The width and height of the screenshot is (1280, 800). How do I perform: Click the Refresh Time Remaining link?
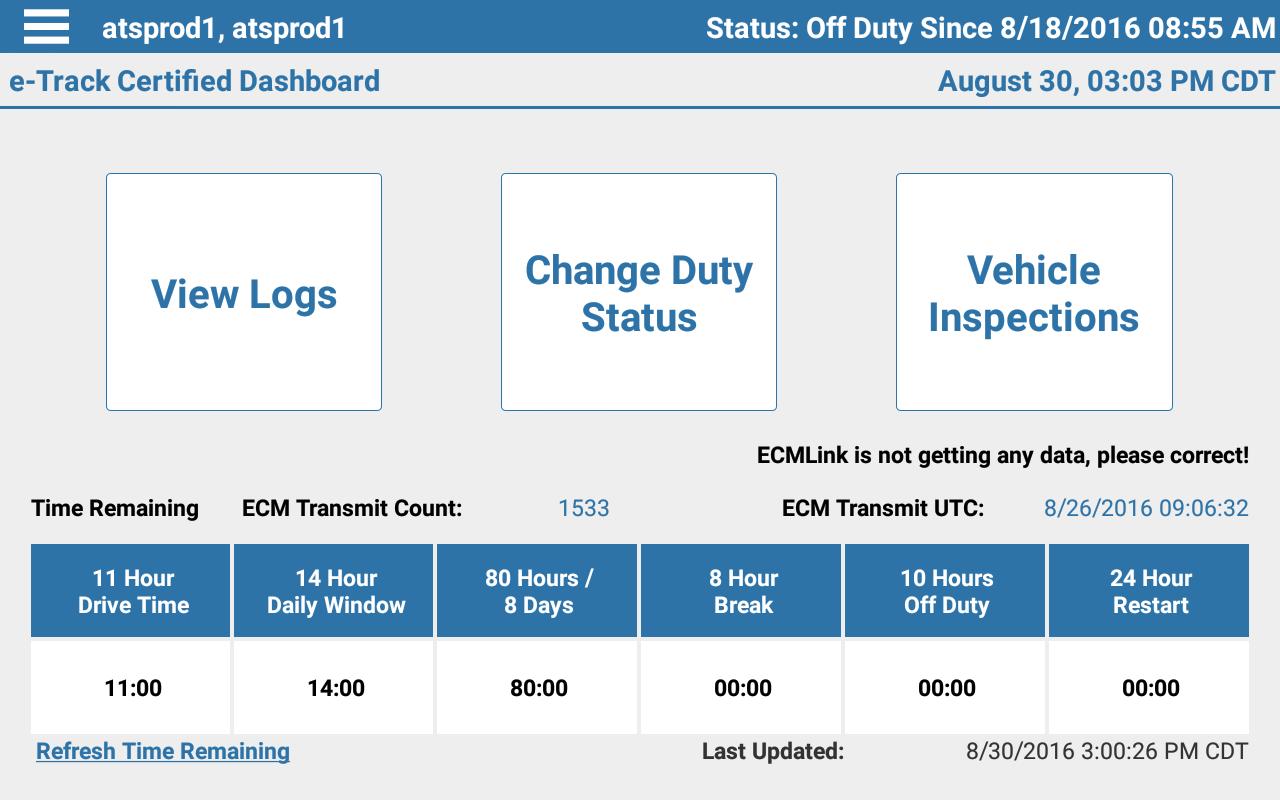[x=163, y=751]
